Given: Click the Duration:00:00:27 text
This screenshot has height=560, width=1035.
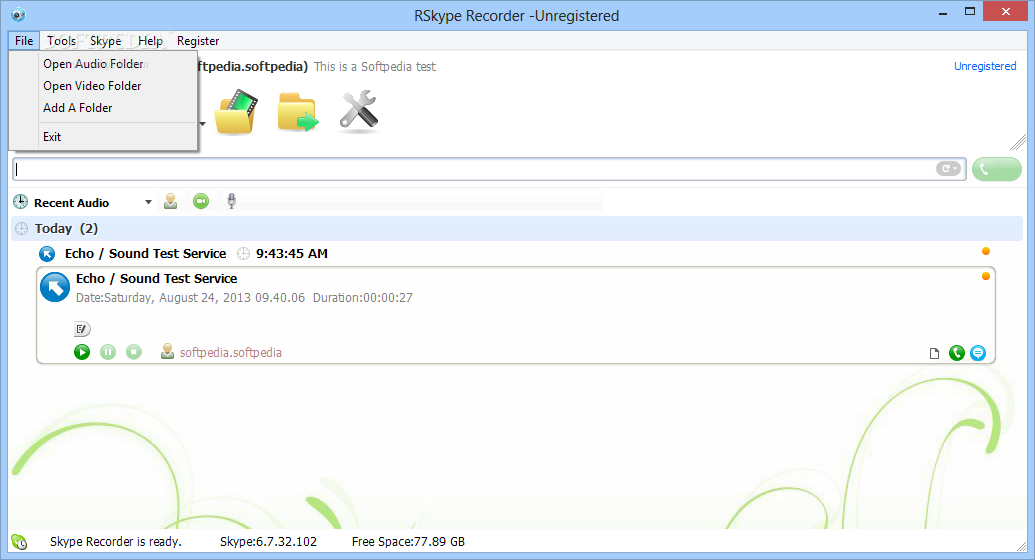Looking at the screenshot, I should pos(362,298).
